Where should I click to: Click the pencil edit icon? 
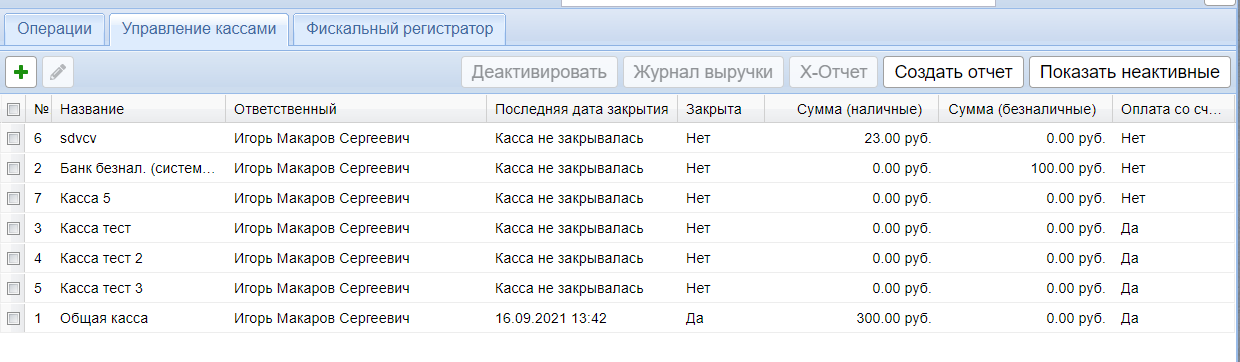pos(58,72)
